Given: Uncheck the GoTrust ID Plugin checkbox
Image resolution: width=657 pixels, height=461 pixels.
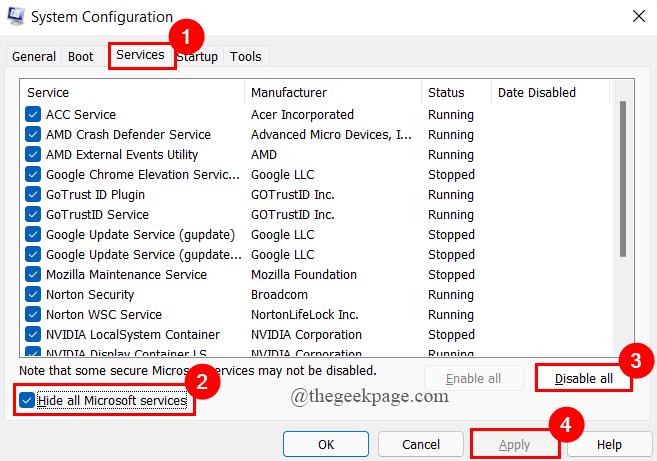Looking at the screenshot, I should point(33,195).
